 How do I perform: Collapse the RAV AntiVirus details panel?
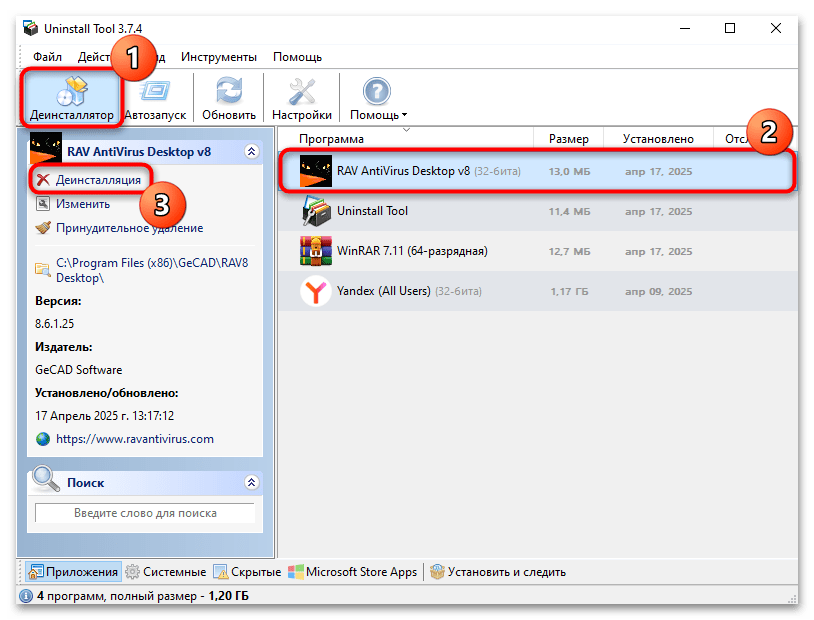[x=251, y=151]
